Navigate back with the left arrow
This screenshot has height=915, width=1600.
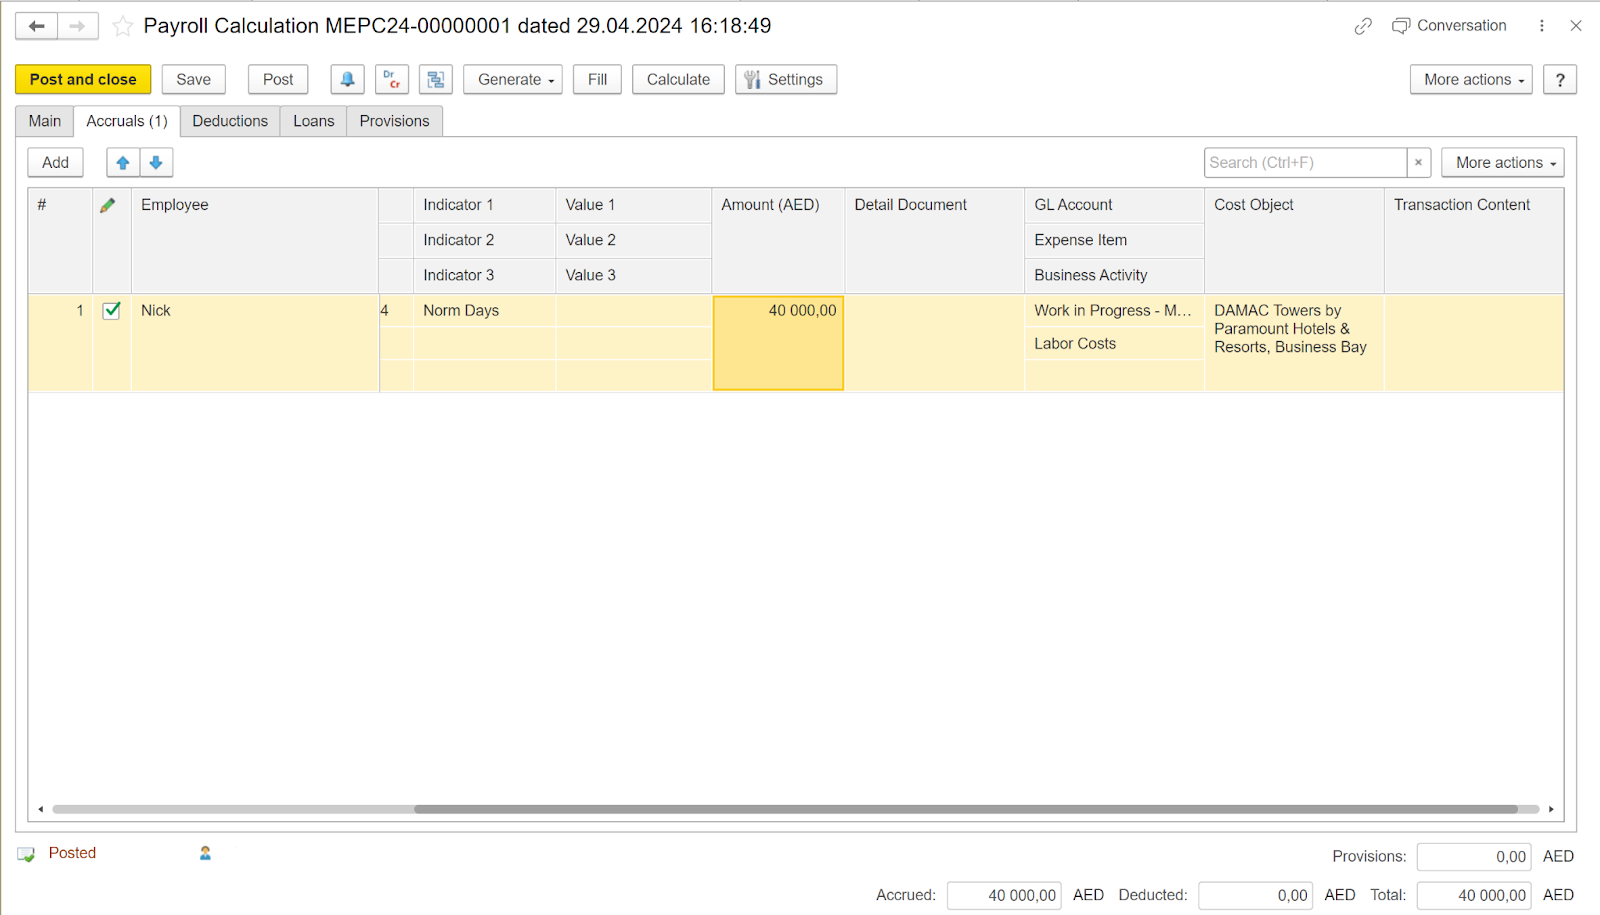[x=36, y=26]
